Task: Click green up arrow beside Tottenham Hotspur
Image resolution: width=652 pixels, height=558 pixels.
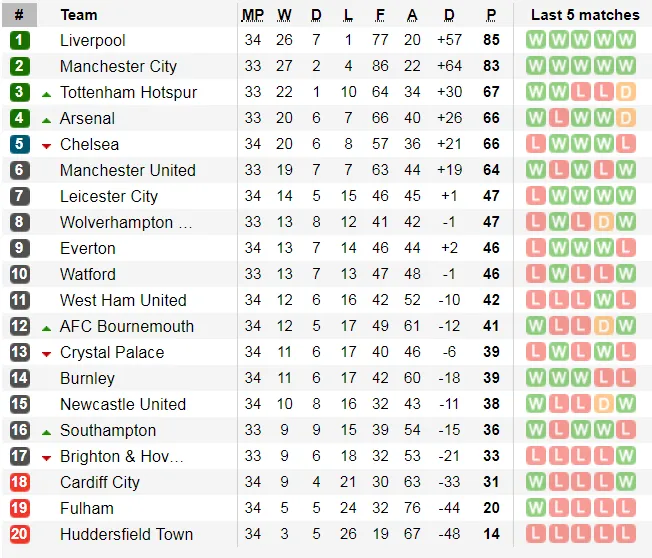Action: [x=46, y=93]
